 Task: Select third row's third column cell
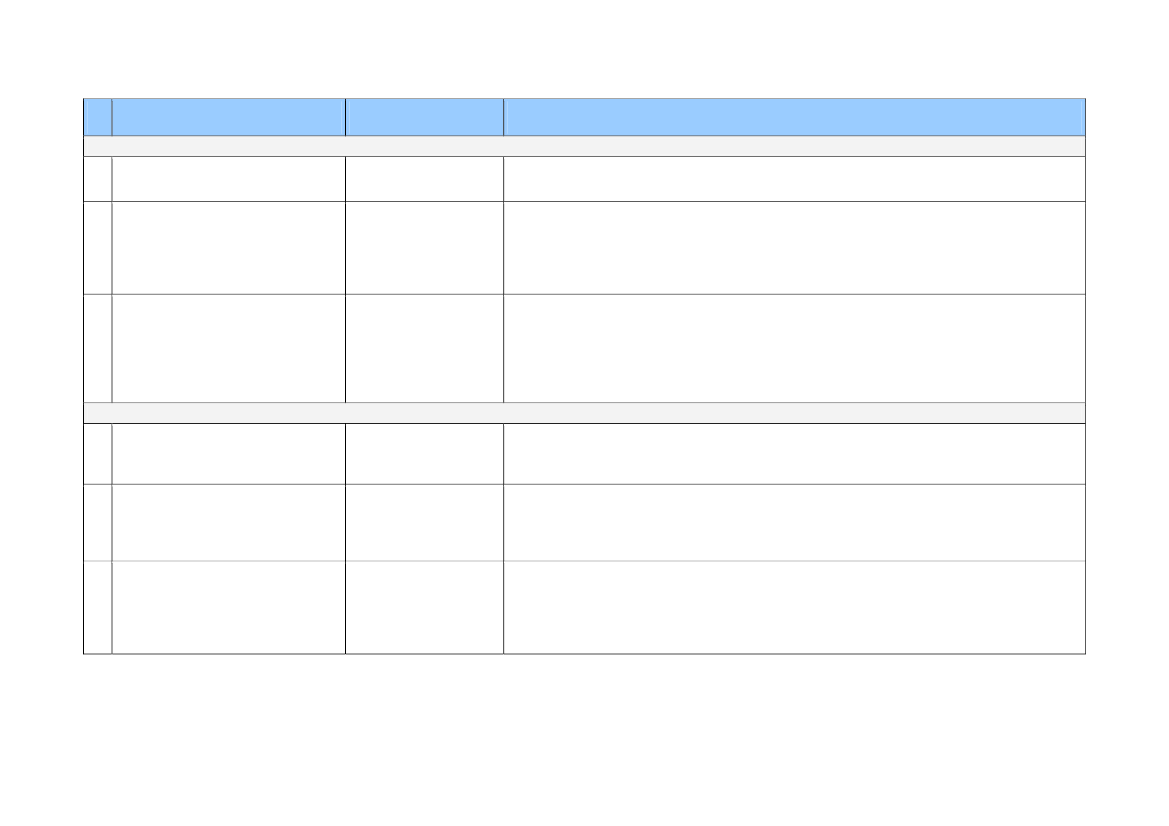pos(425,349)
